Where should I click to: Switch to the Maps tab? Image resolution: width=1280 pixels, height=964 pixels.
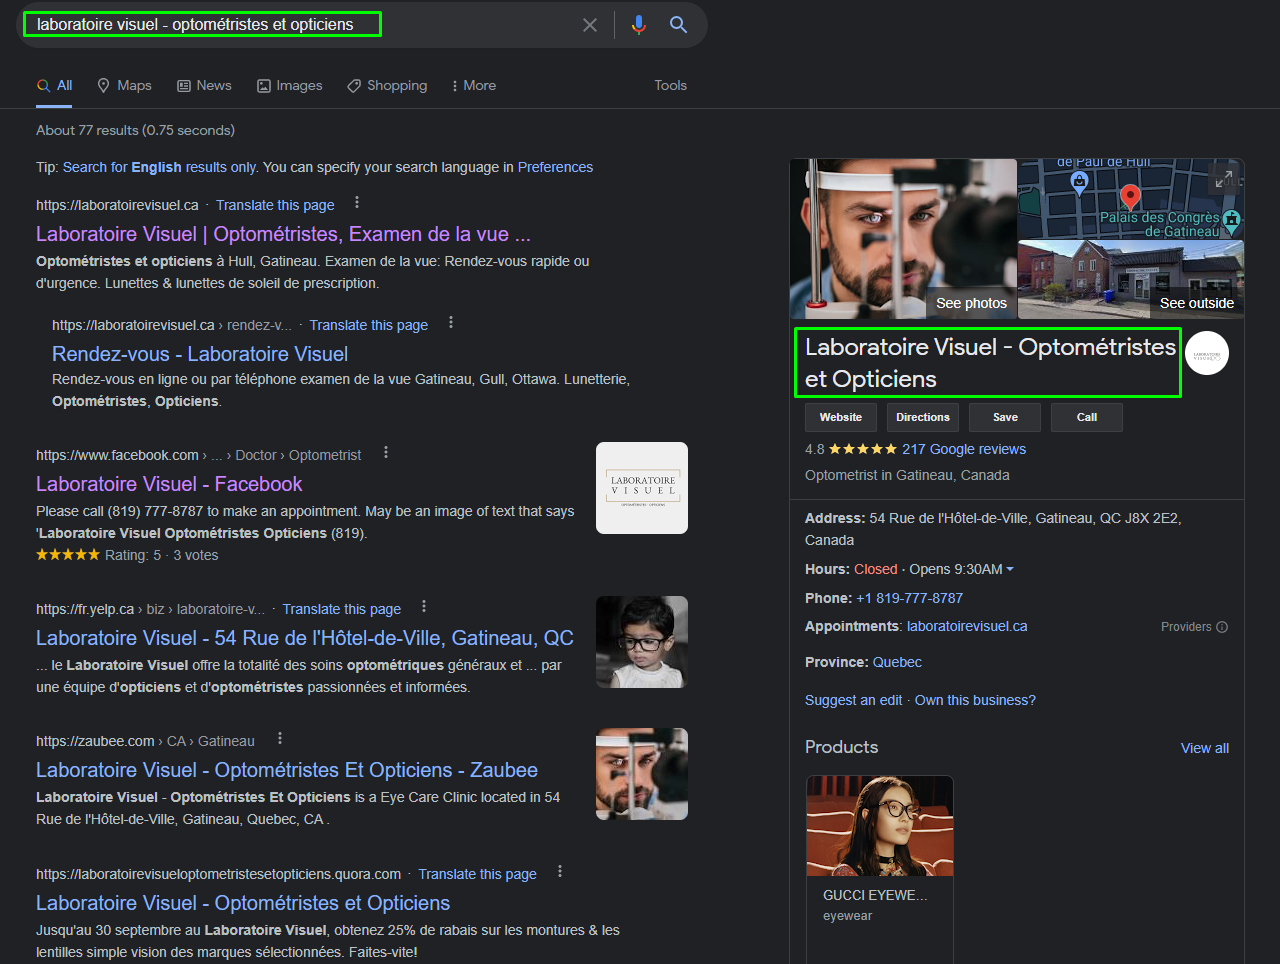125,85
